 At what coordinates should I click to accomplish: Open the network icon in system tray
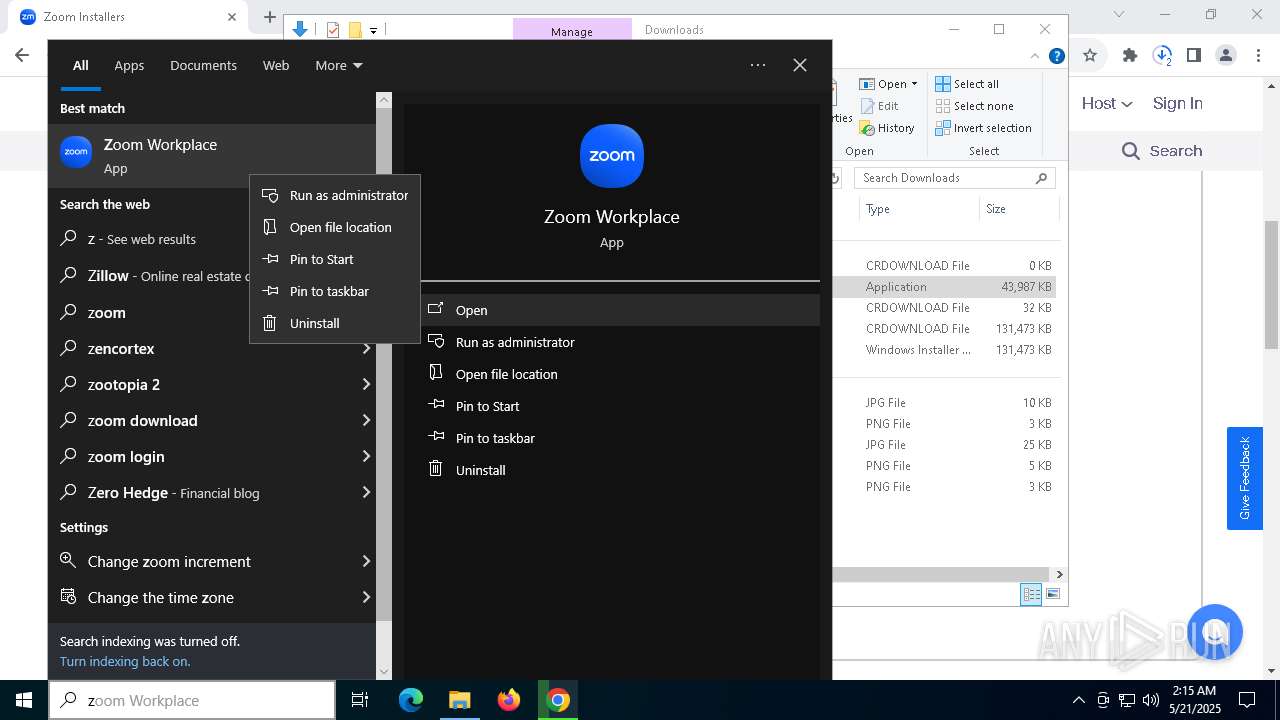pyautogui.click(x=1127, y=700)
